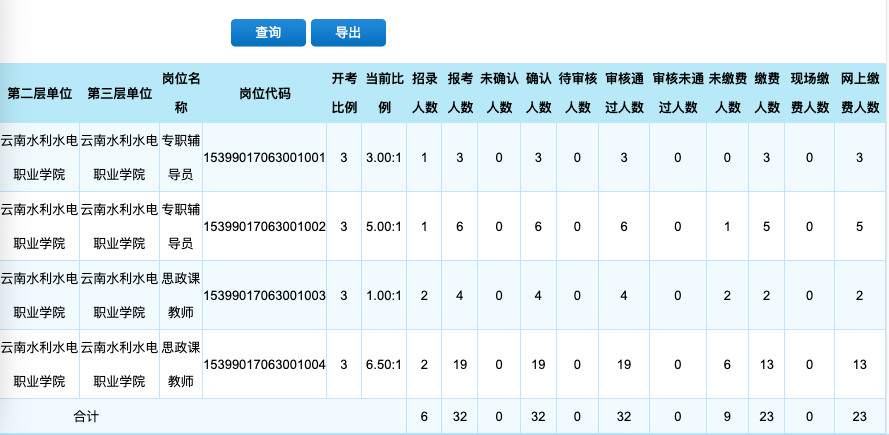This screenshot has height=435, width=889.
Task: Click the 报考人数 column header
Action: [x=460, y=93]
